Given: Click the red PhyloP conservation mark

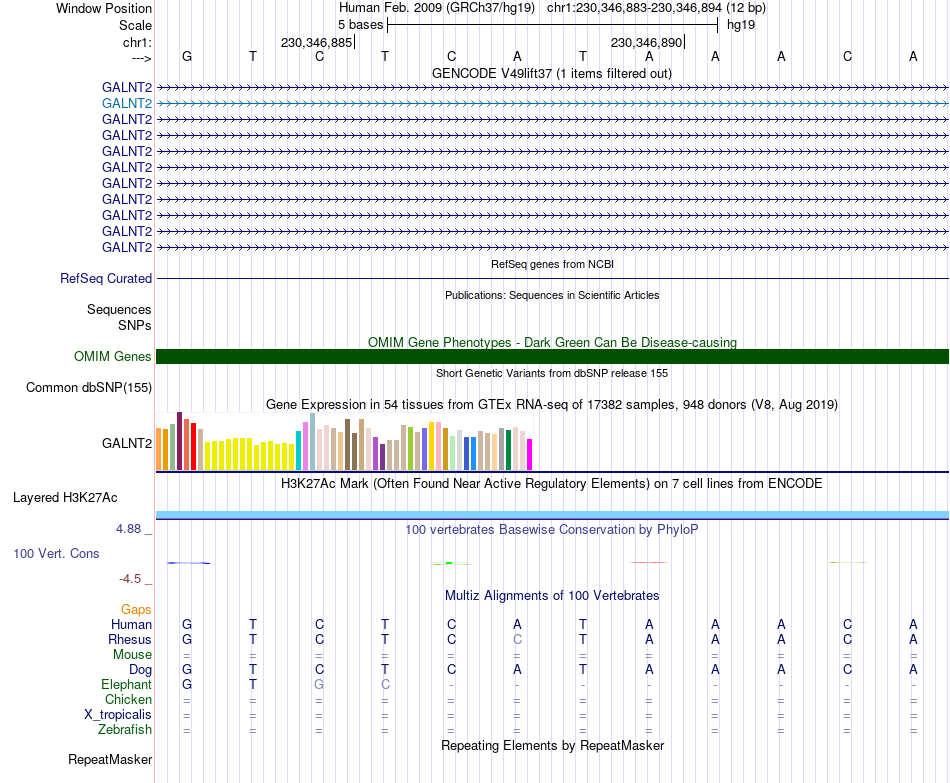Looking at the screenshot, I should (x=649, y=562).
